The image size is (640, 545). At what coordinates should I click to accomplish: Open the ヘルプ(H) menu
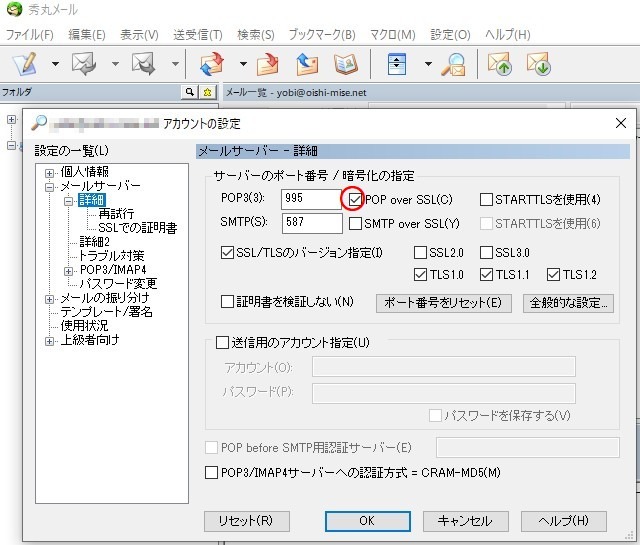coord(508,35)
